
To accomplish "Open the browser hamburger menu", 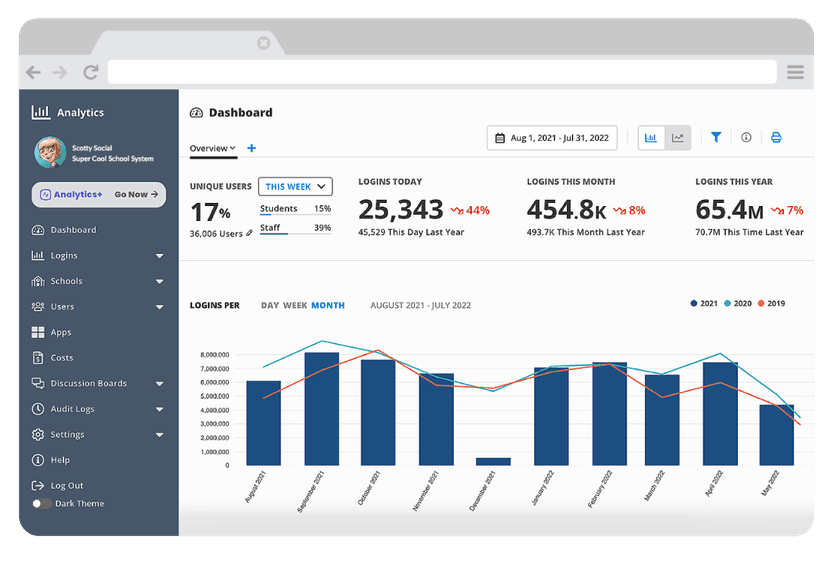I will click(x=795, y=72).
